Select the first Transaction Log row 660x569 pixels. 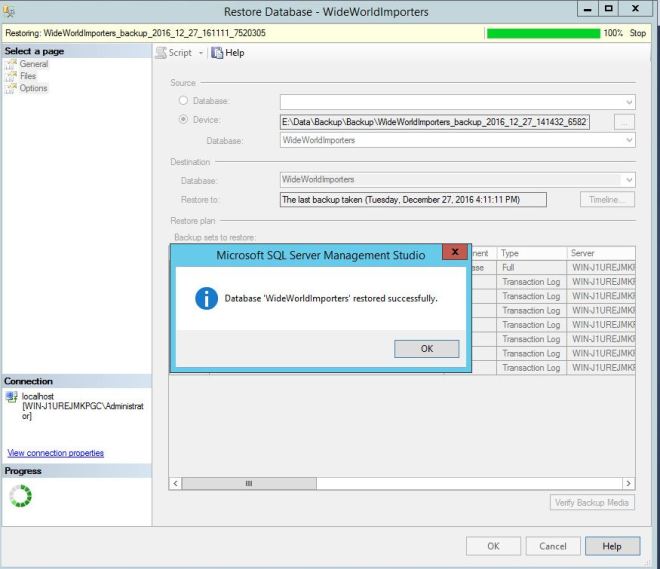click(x=532, y=282)
